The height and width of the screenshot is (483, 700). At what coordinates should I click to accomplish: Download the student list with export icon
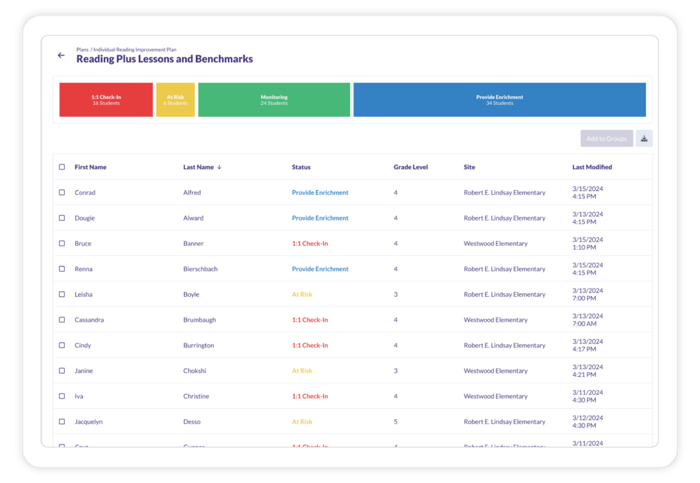coord(644,138)
